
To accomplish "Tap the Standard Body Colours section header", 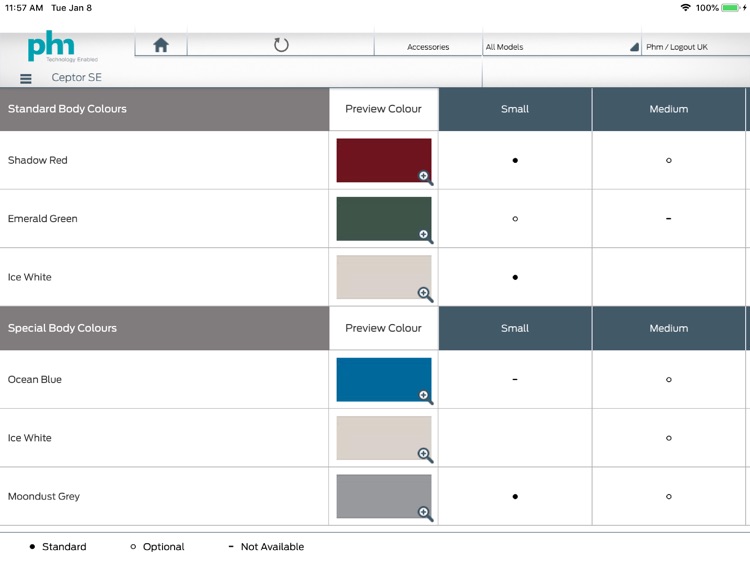I will click(164, 109).
